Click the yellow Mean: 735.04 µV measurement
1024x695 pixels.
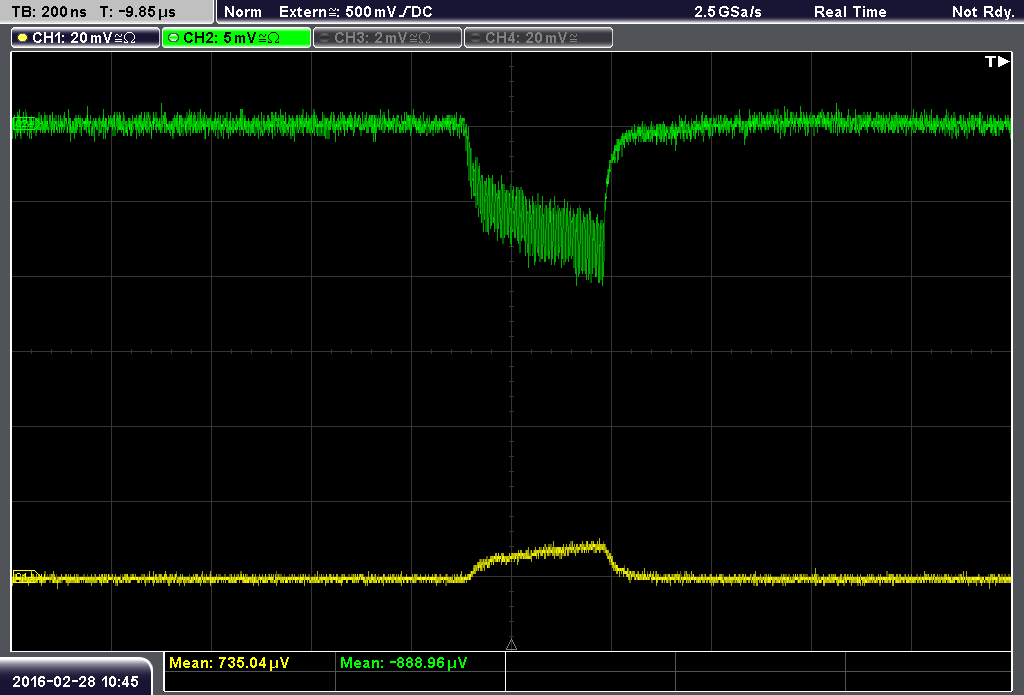click(229, 663)
